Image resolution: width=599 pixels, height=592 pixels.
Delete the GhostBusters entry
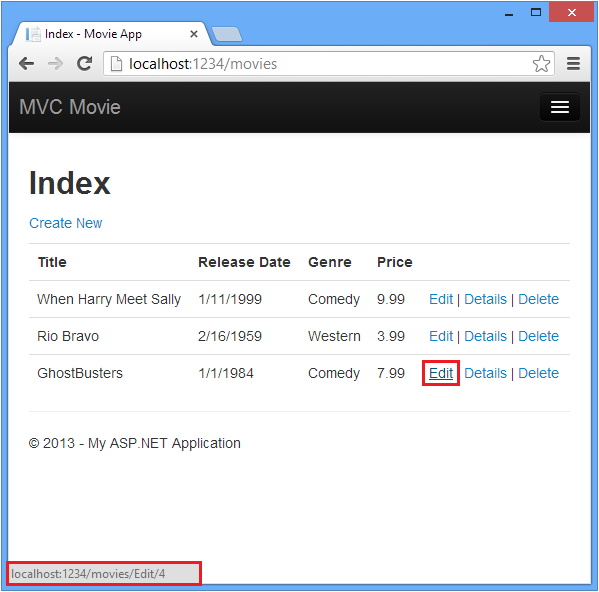tap(538, 373)
